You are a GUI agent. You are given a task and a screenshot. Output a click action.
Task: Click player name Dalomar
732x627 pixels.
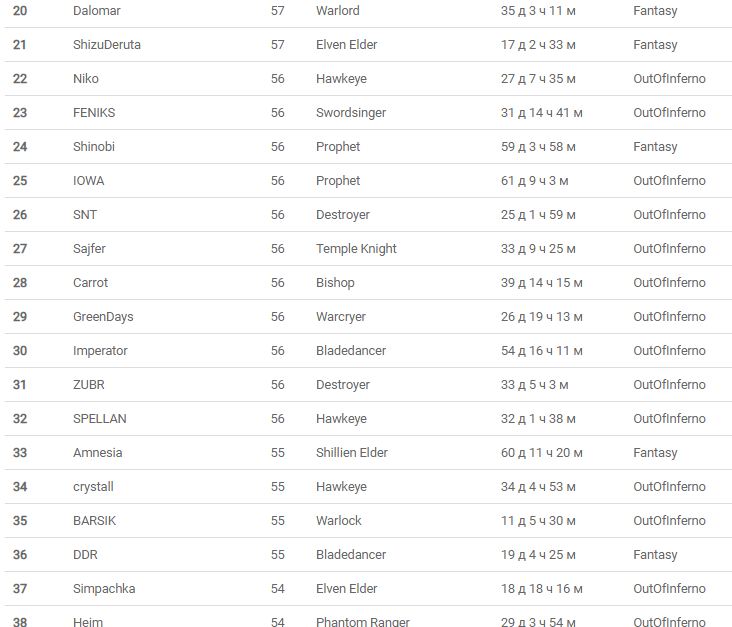point(97,11)
